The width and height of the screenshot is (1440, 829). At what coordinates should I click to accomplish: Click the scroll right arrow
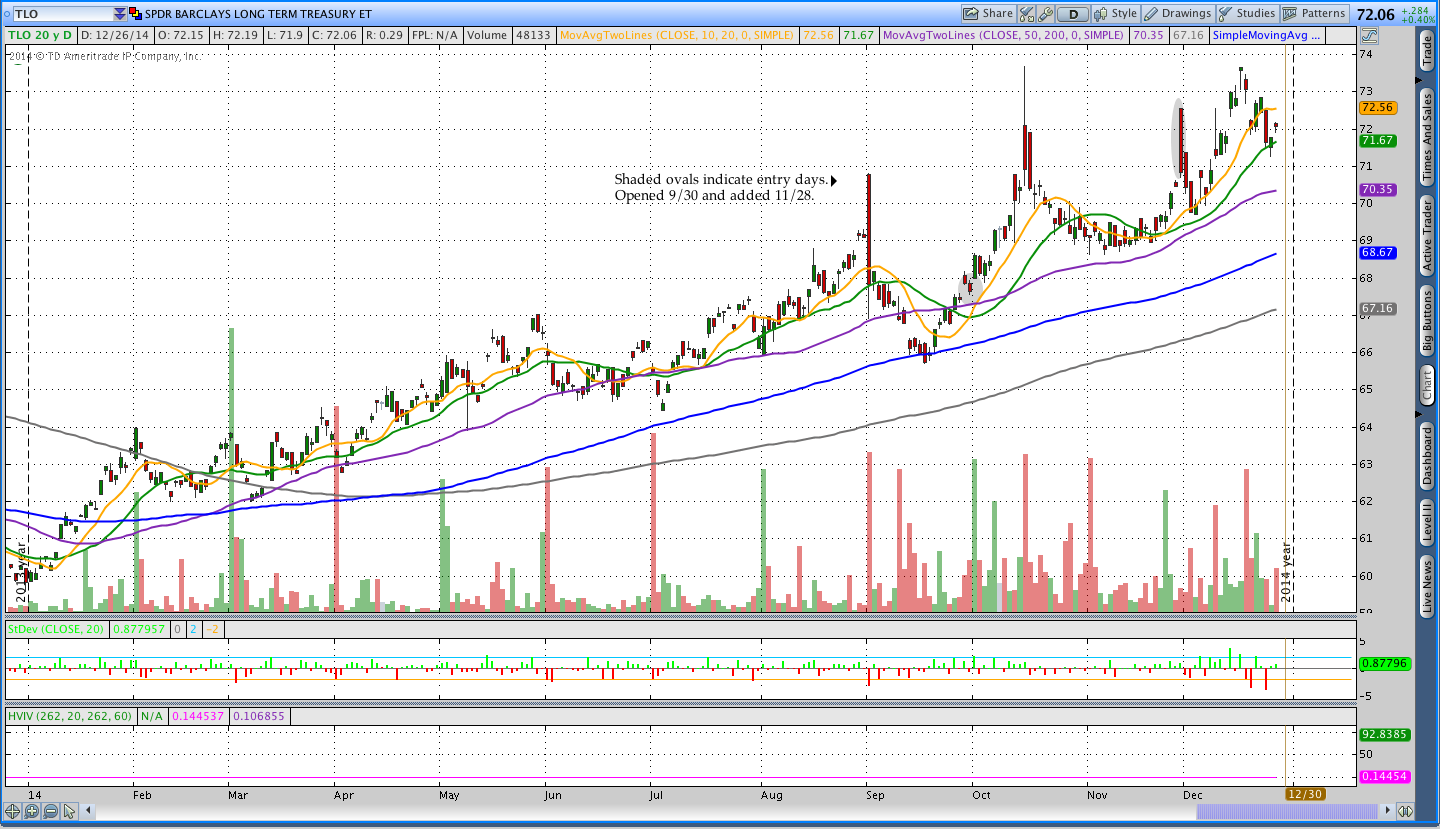pyautogui.click(x=1389, y=811)
